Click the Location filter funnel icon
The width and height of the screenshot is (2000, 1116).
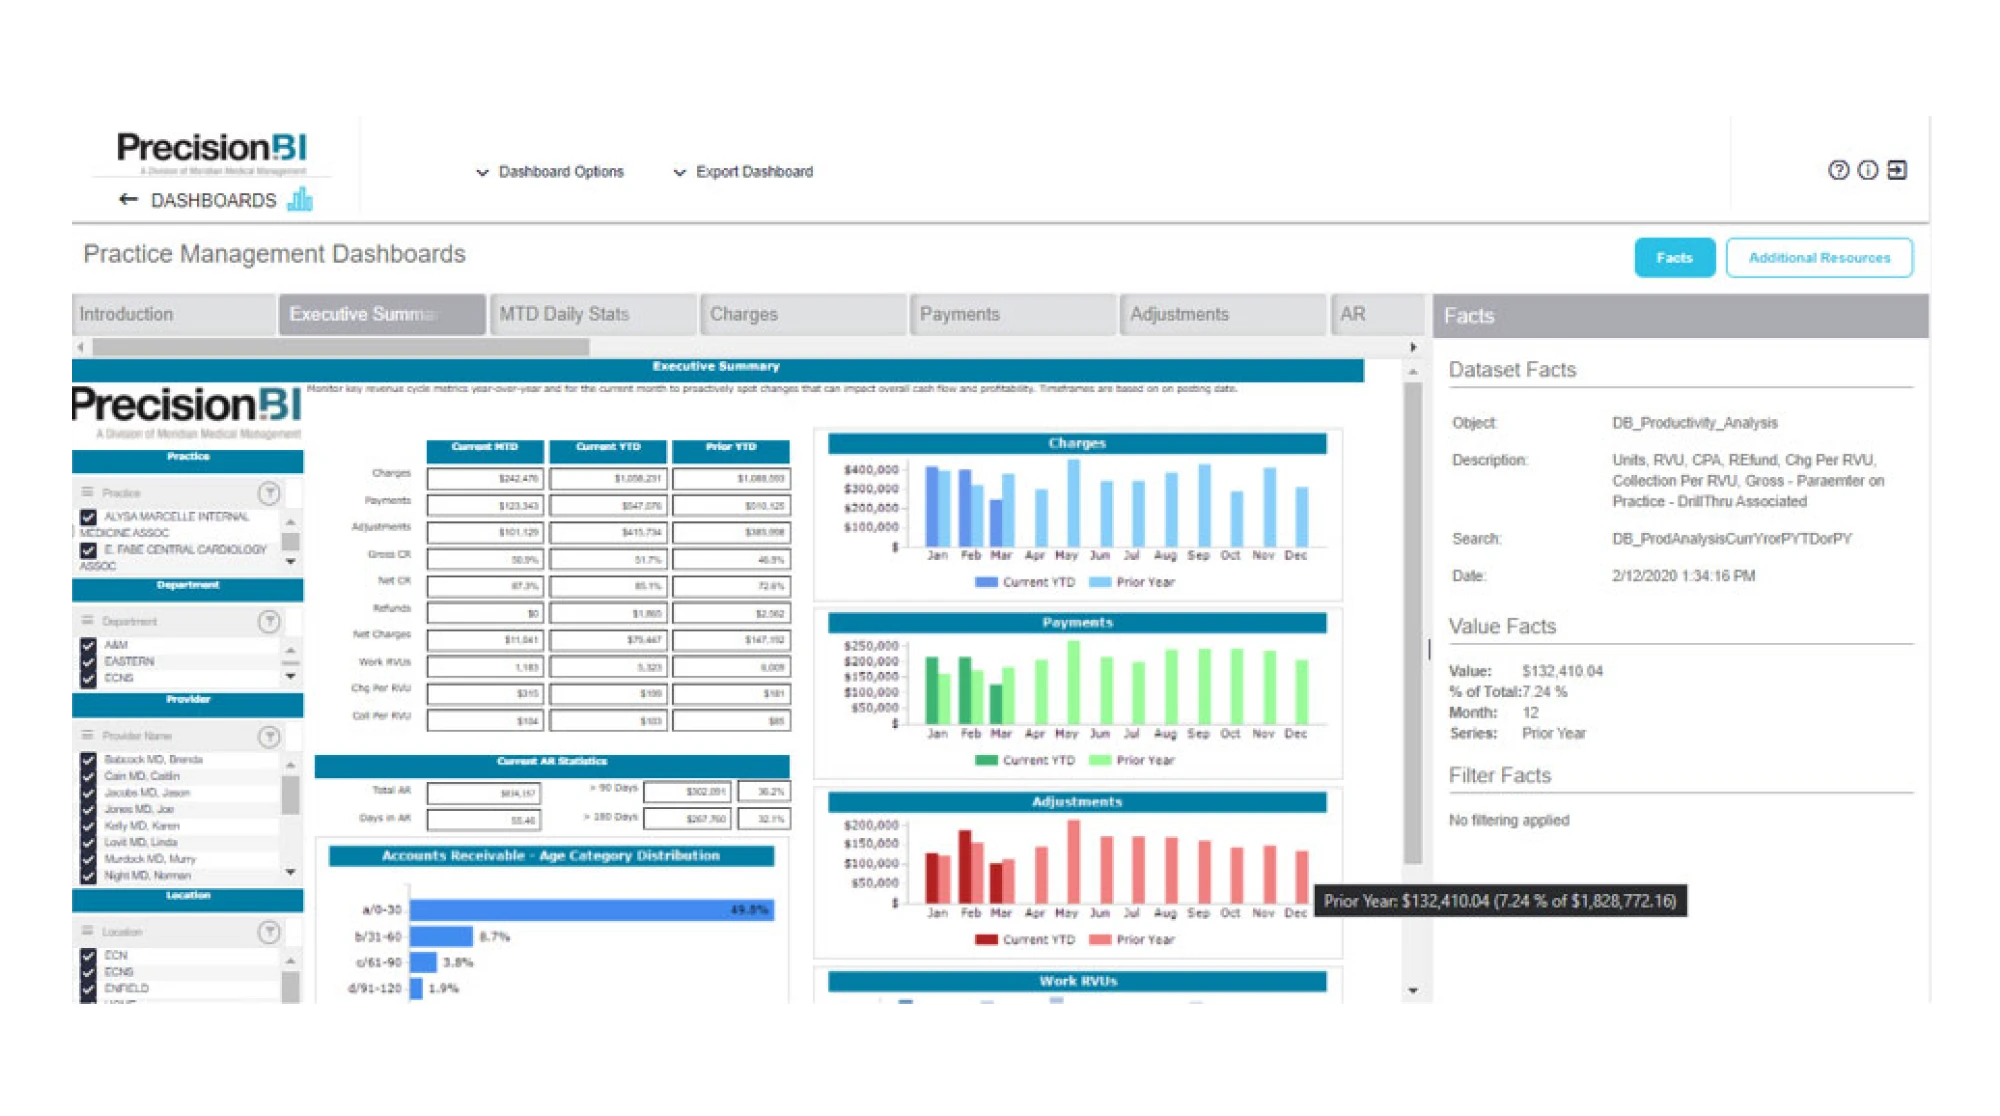(x=269, y=932)
